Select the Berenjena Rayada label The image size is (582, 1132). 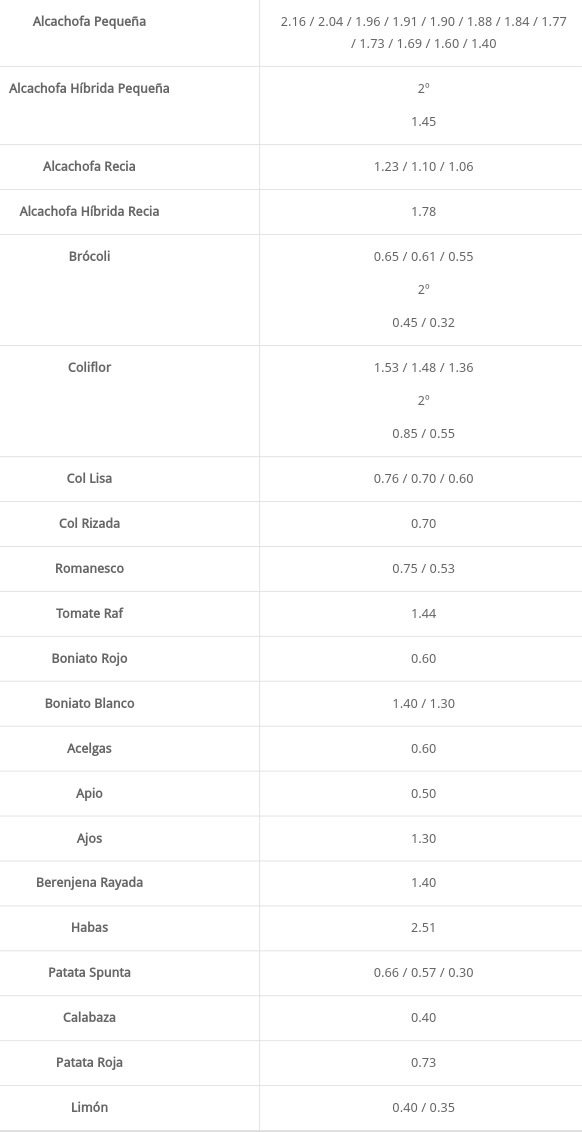click(90, 882)
